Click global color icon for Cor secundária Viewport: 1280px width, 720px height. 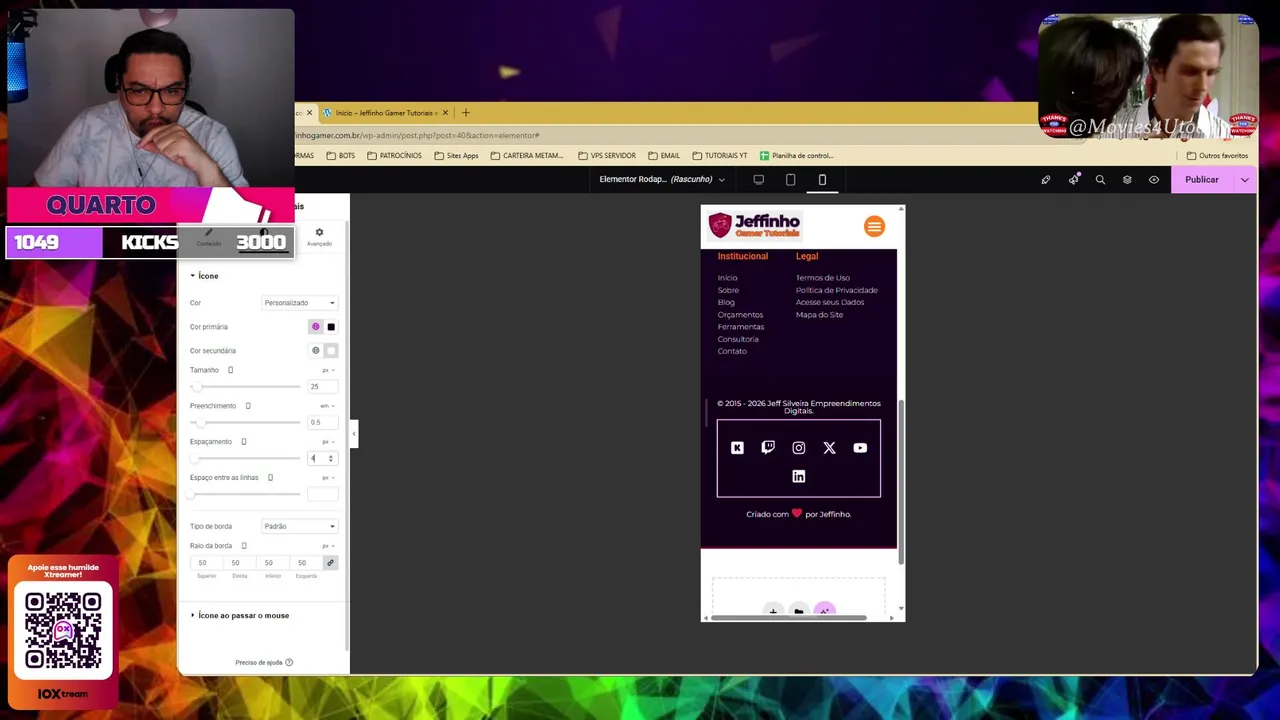click(315, 351)
